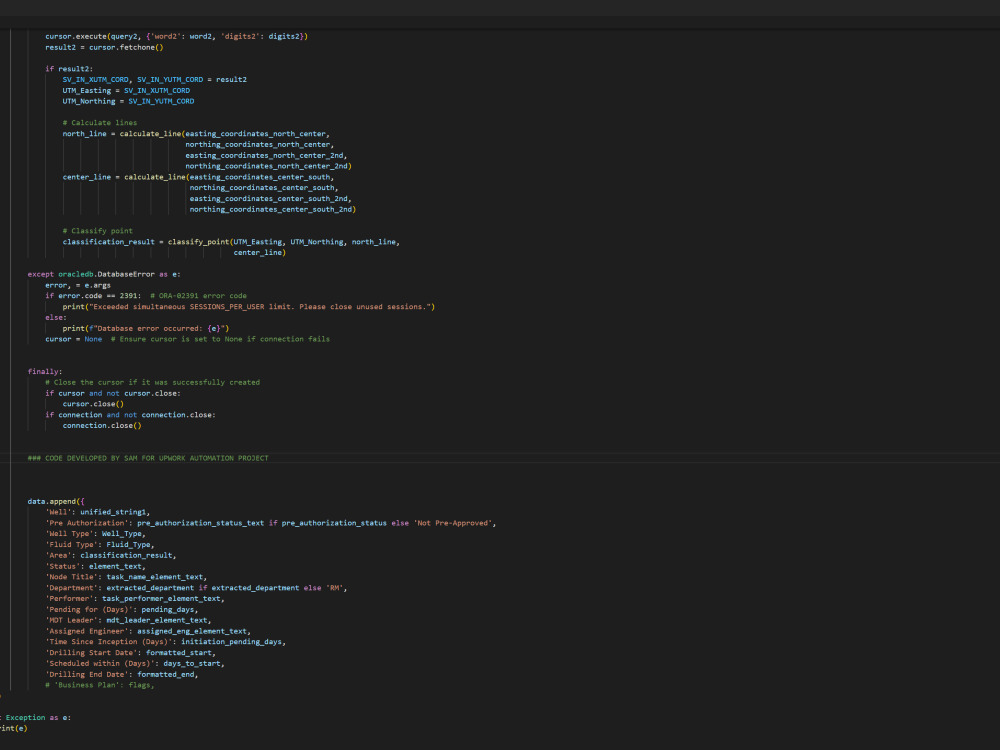Click the 'Performer' dictionary entry
This screenshot has width=1000, height=750.
[135, 599]
